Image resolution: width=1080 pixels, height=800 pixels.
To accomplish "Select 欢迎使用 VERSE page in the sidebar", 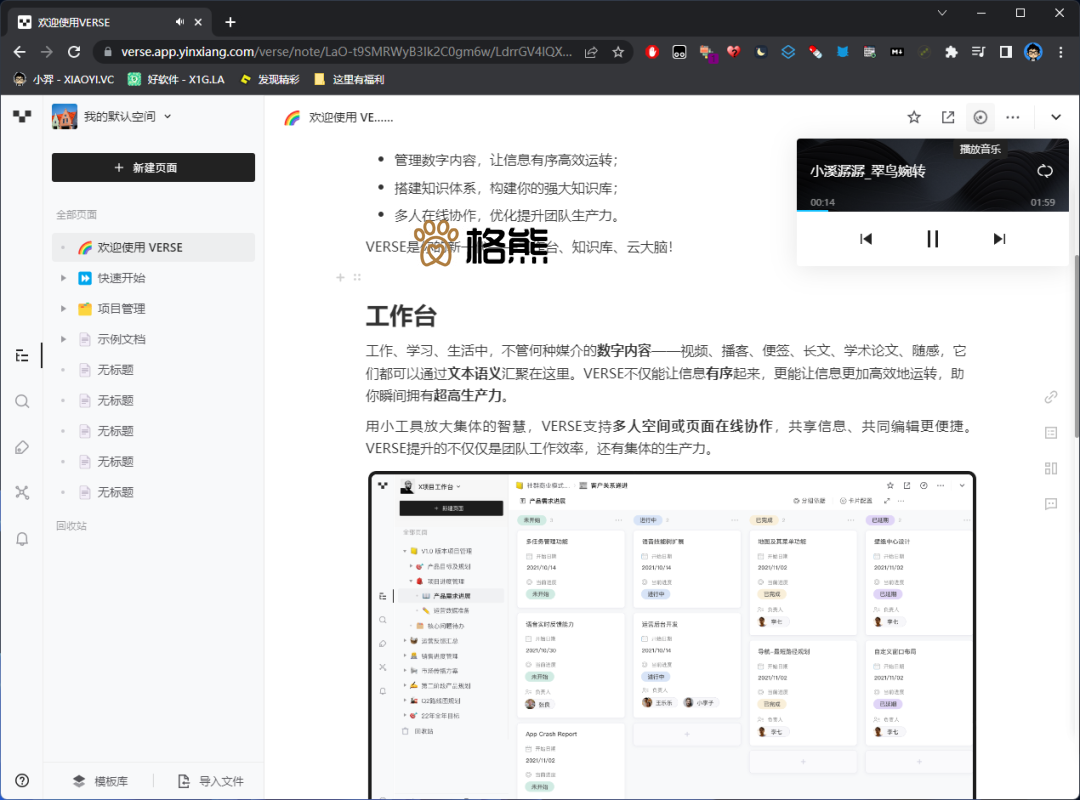I will point(153,247).
